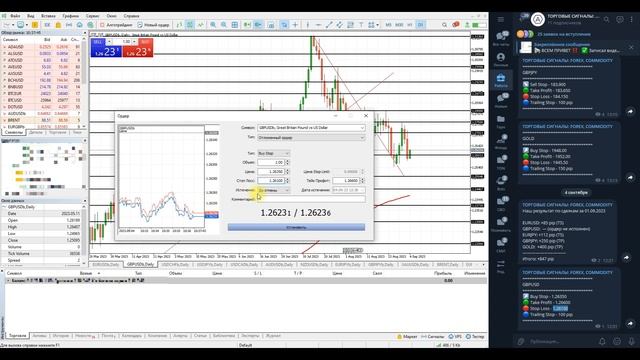The height and width of the screenshot is (360, 640).
Task: Click the blue Установить button in order dialog
Action: pyautogui.click(x=296, y=227)
